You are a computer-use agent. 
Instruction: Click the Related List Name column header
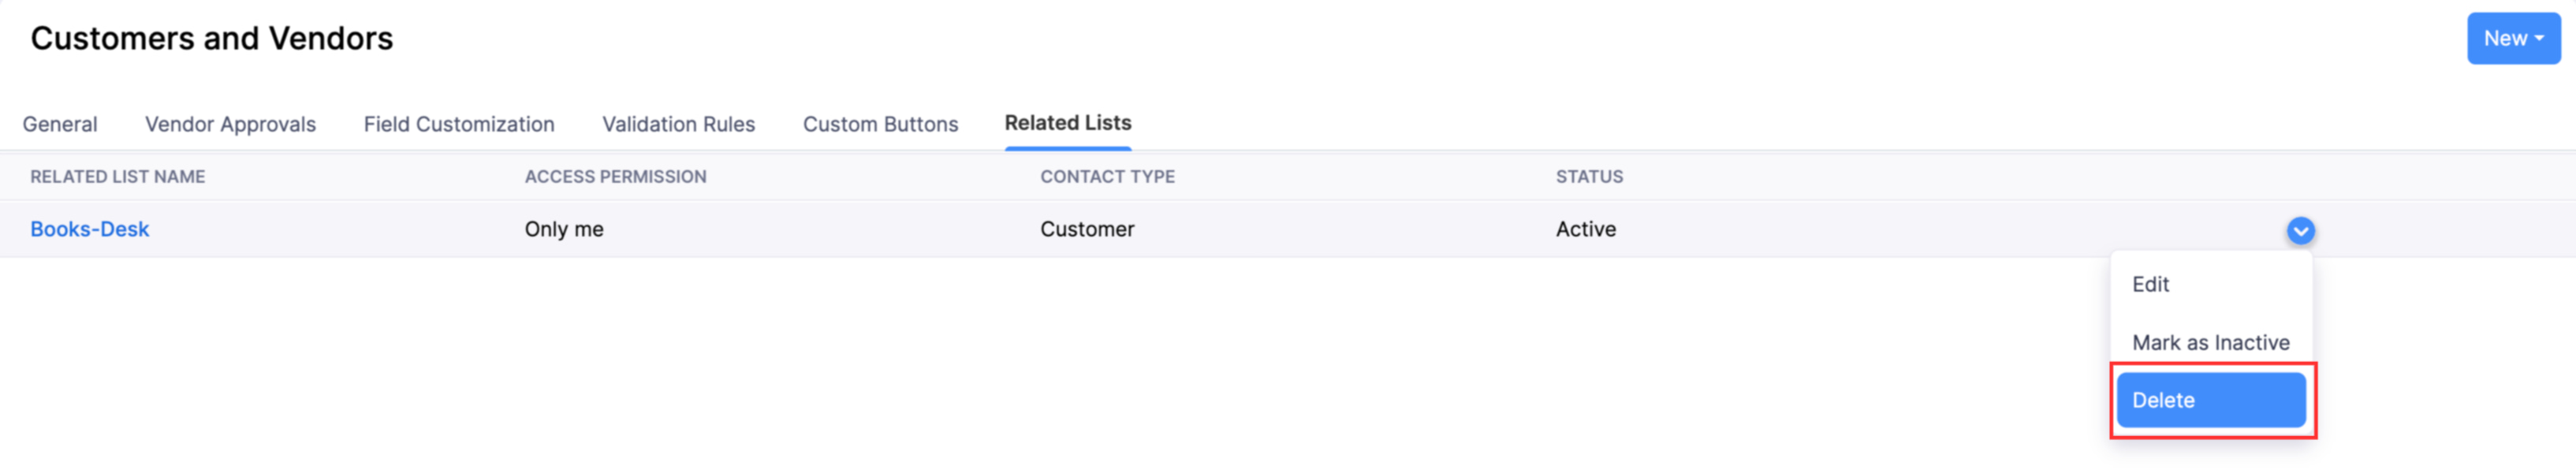coord(118,176)
